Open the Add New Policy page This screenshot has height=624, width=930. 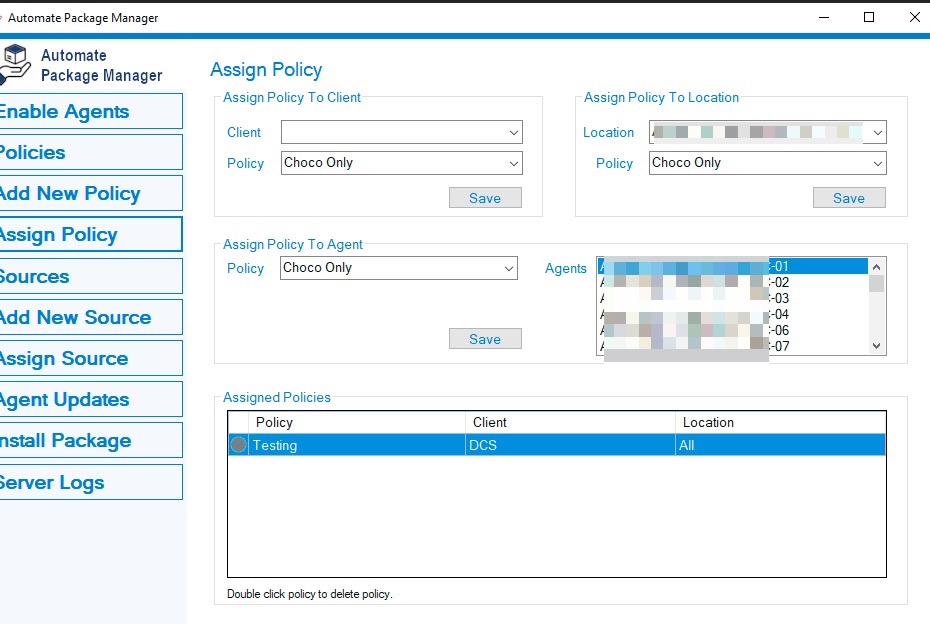tap(91, 193)
